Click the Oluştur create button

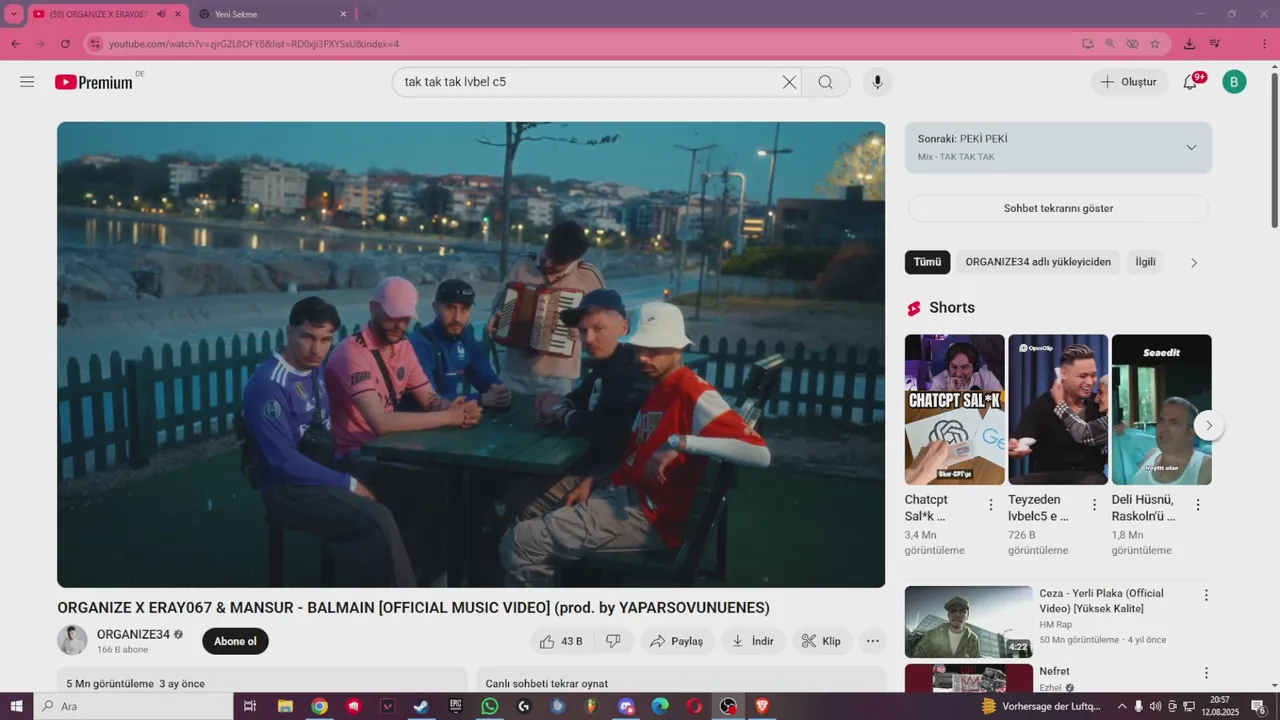(x=1129, y=82)
